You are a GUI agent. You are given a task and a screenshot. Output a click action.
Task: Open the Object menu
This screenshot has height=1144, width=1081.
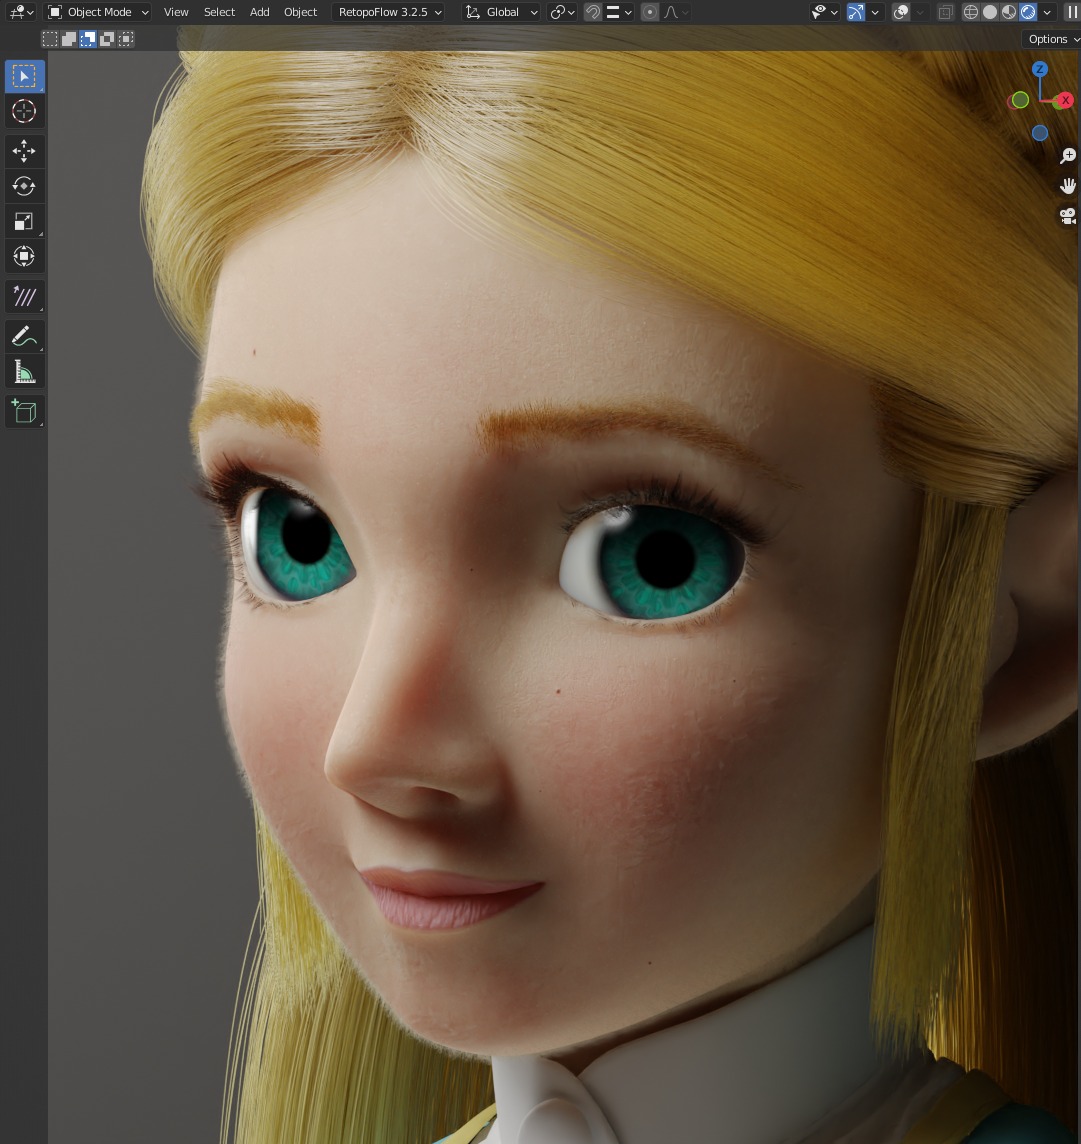tap(301, 12)
